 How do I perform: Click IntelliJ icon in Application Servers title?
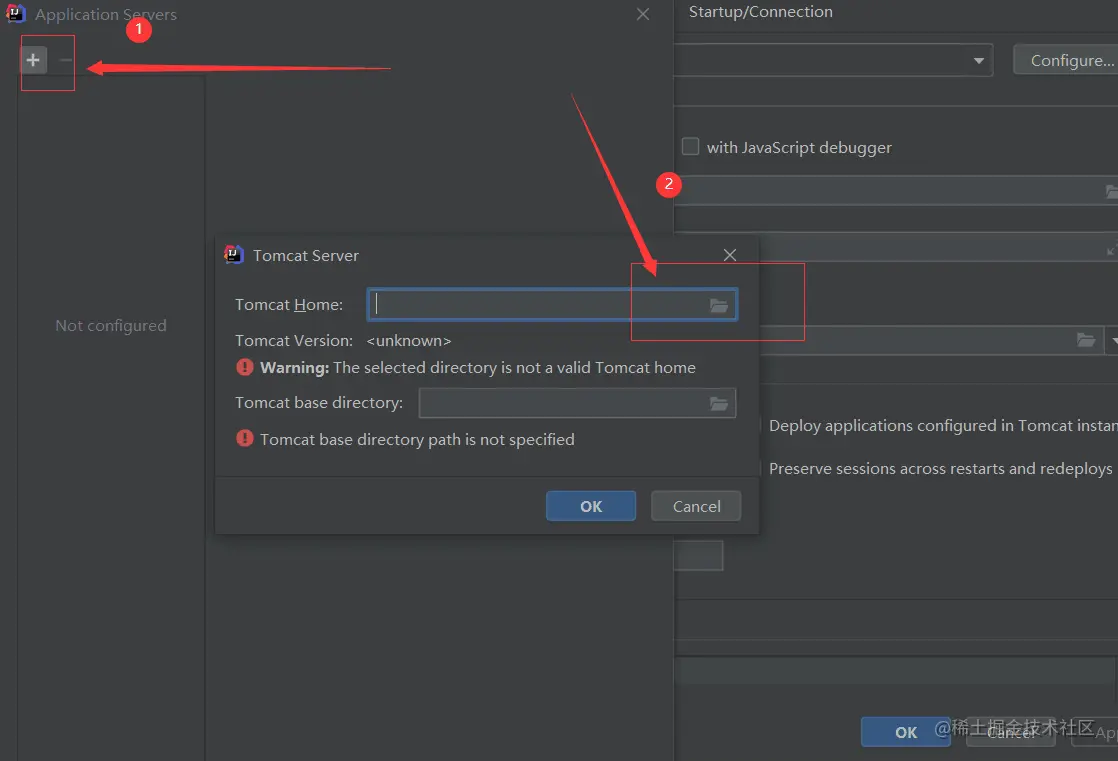(x=16, y=14)
